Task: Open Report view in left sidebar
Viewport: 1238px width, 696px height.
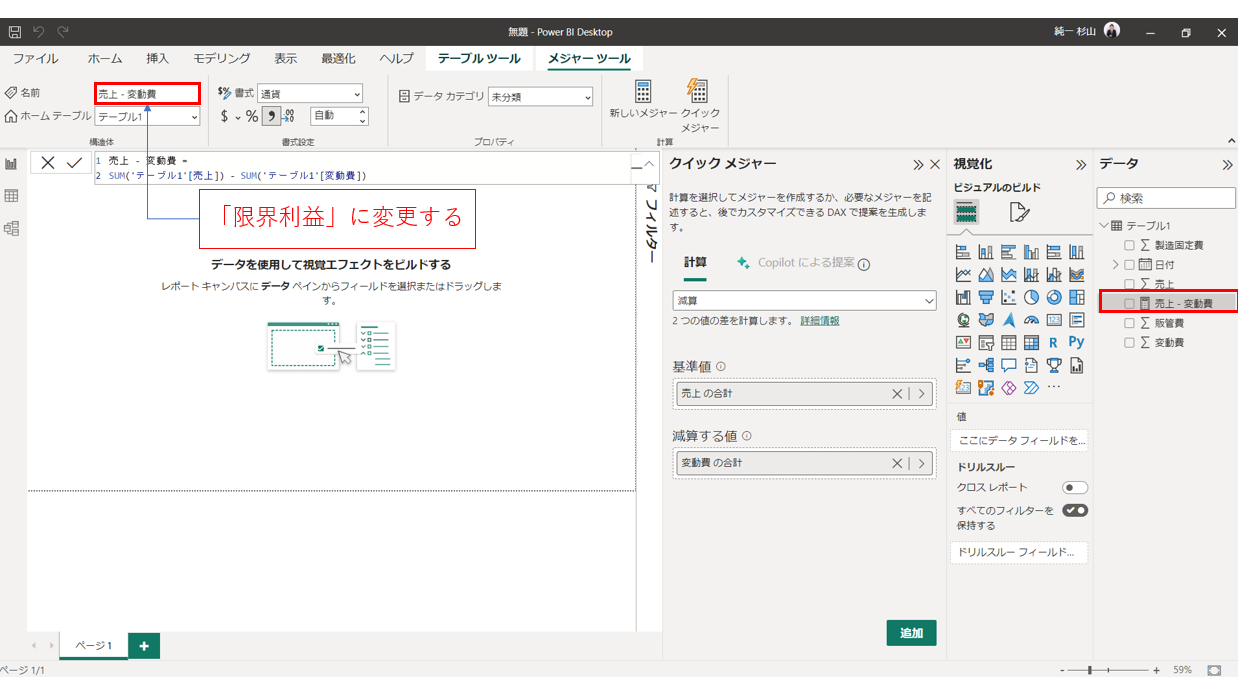Action: point(12,164)
